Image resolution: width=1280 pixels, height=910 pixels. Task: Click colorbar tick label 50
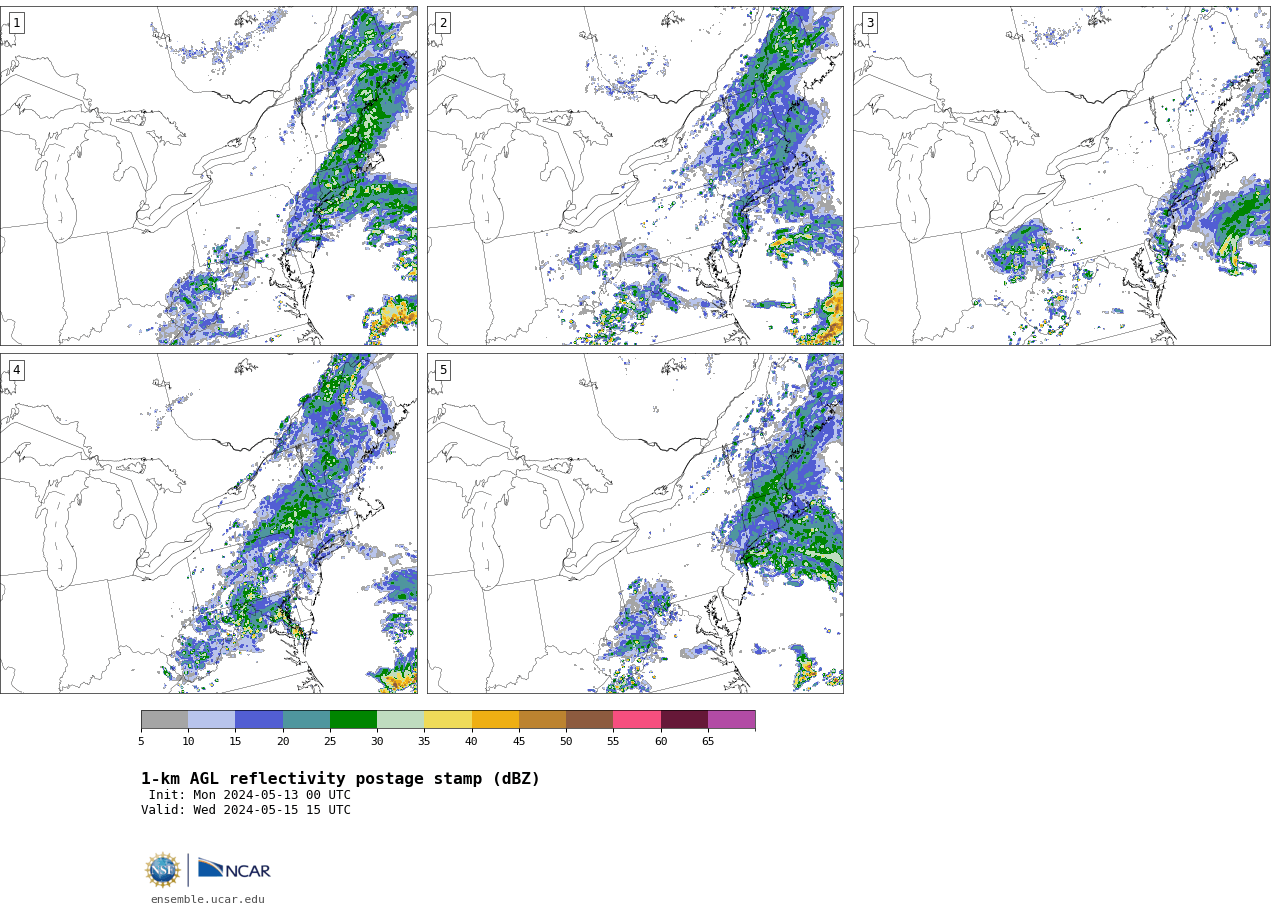[x=566, y=741]
